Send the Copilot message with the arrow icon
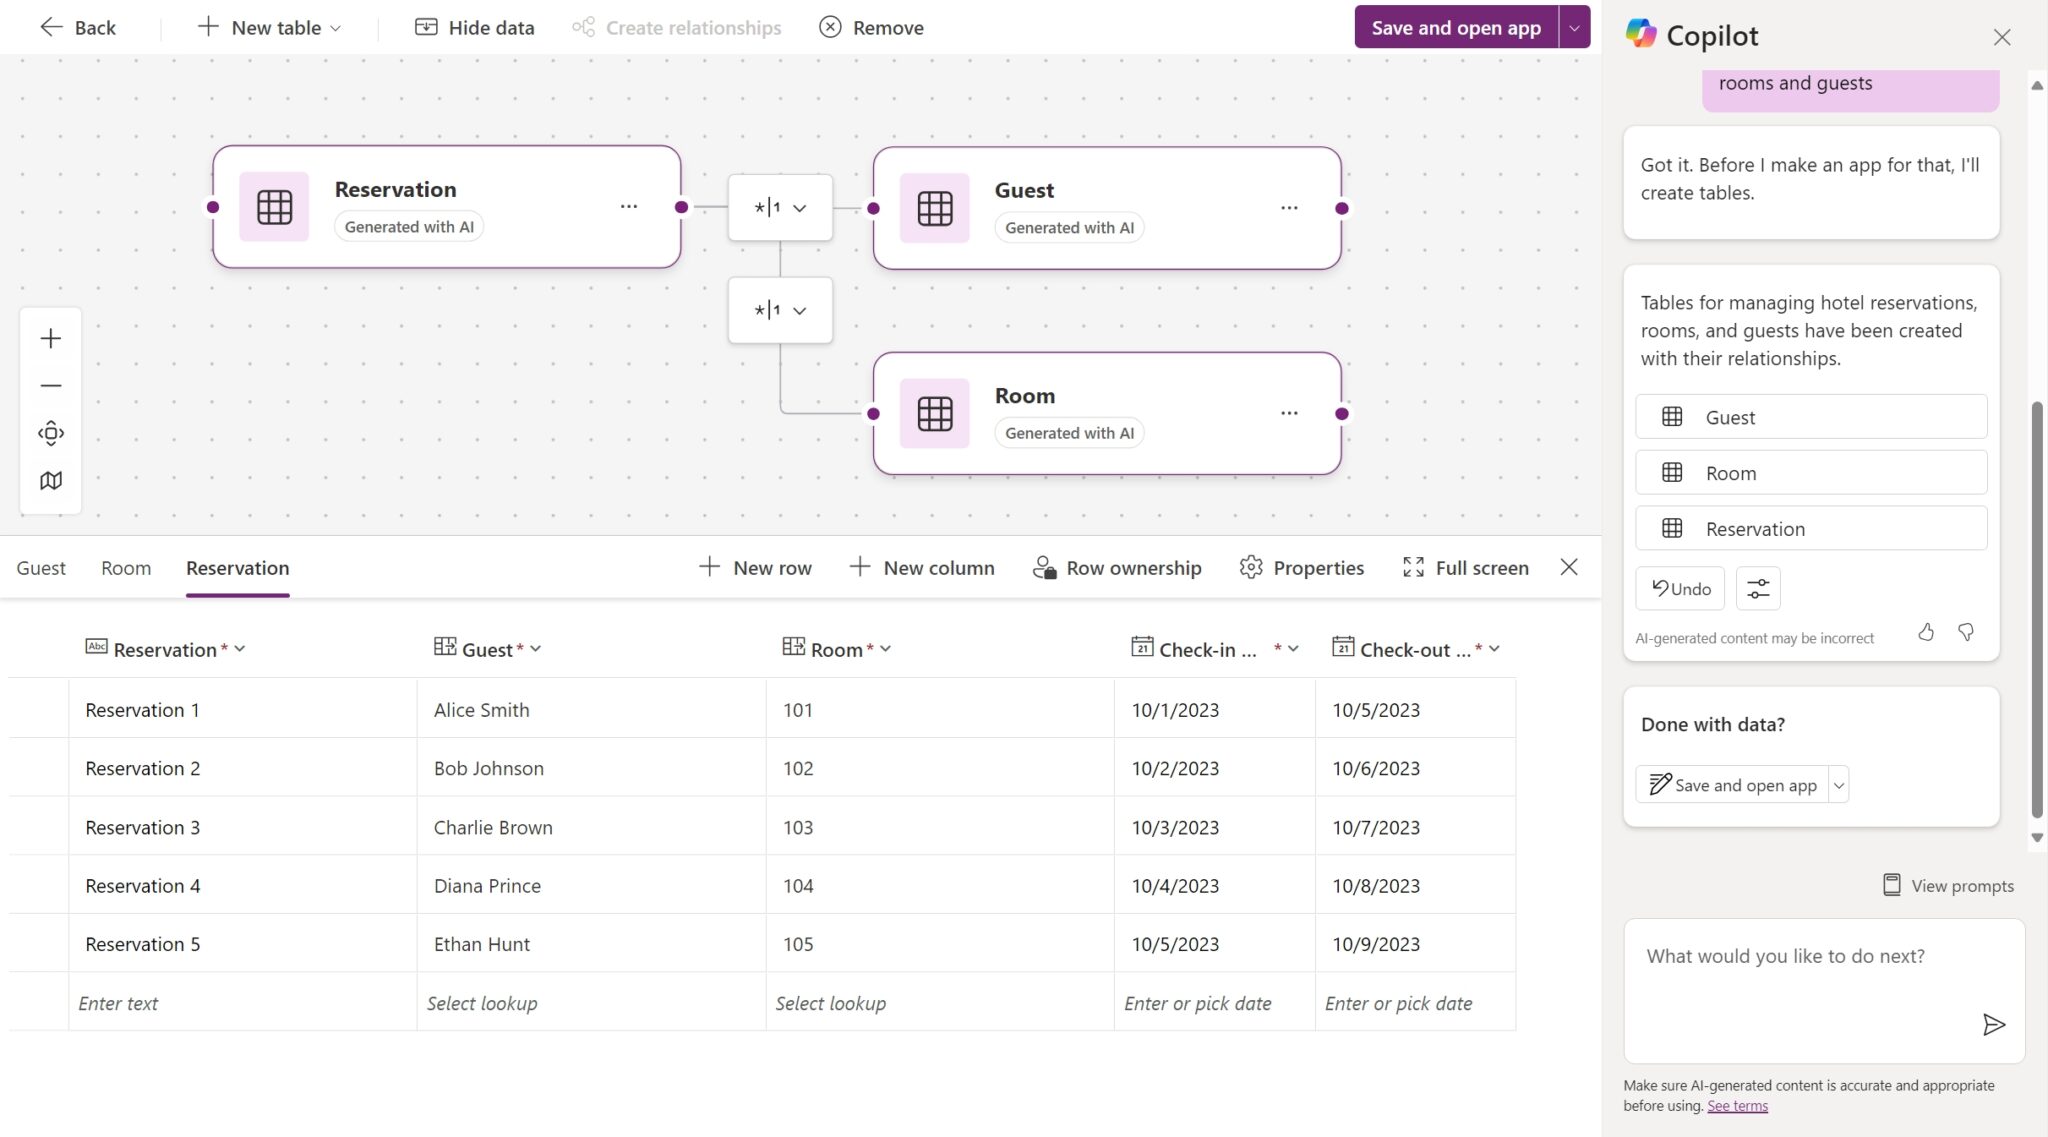The image size is (2048, 1137). [1994, 1024]
